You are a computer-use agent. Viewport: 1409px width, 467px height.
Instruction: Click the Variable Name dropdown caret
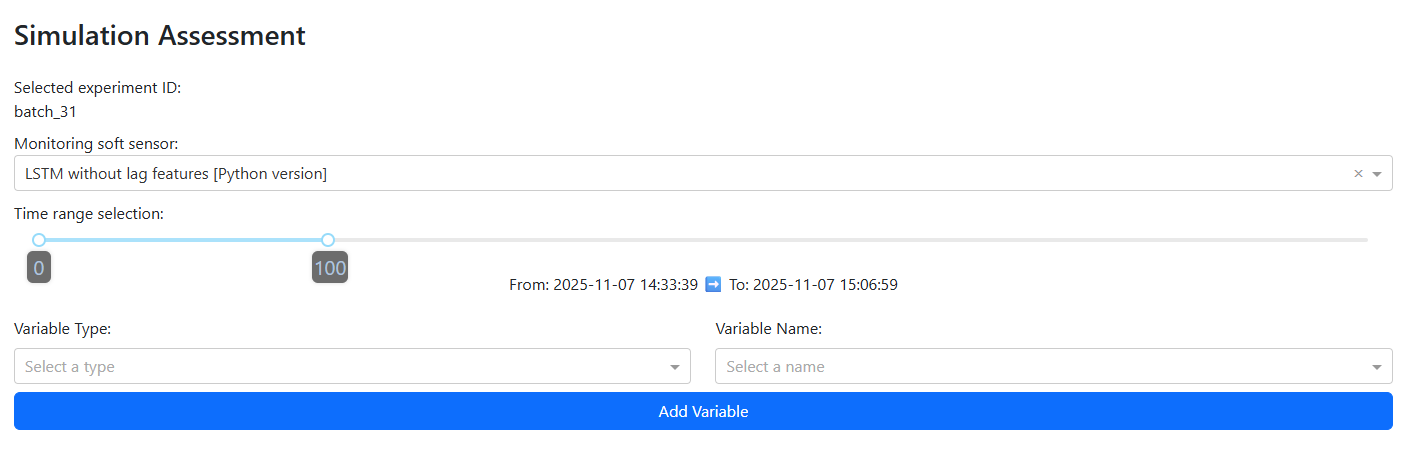point(1377,367)
